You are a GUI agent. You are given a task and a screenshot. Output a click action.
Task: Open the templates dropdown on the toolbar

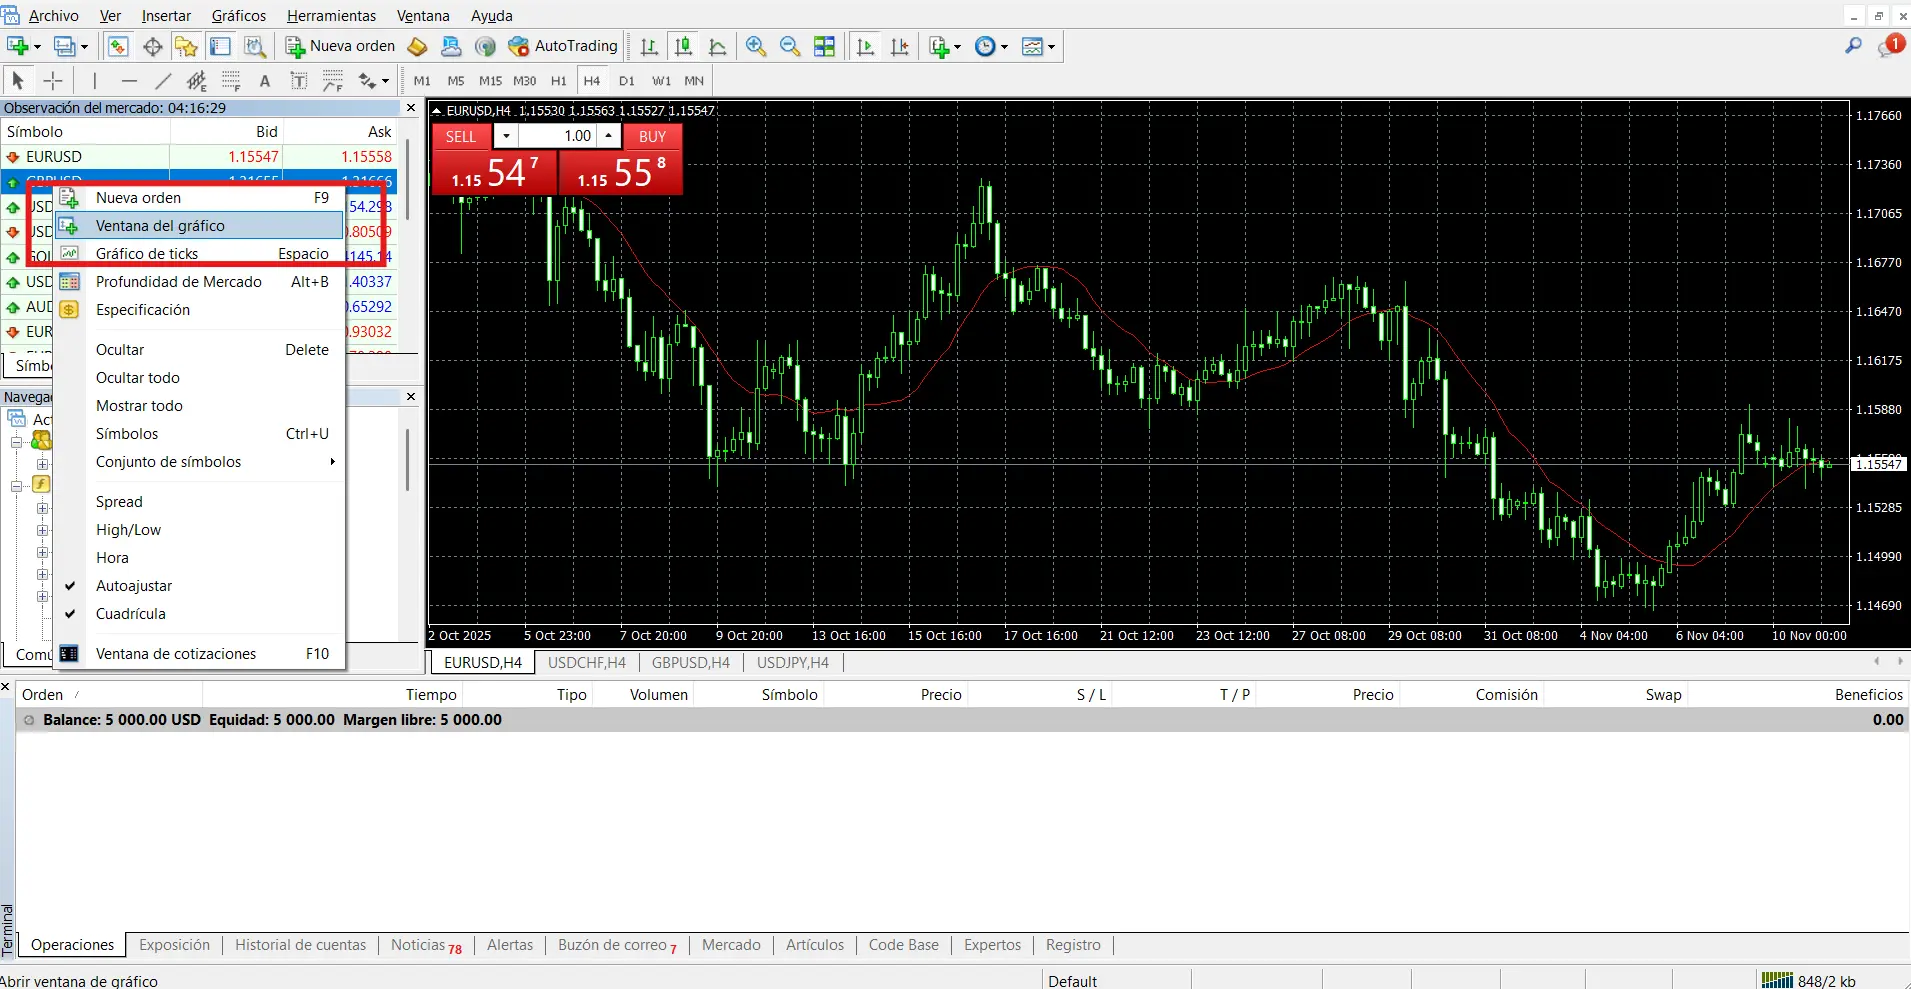point(1052,46)
